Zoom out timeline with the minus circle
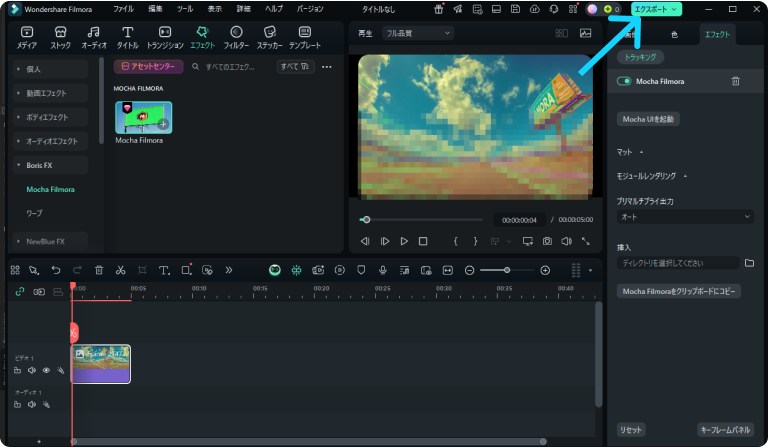The height and width of the screenshot is (447, 768). pos(469,270)
